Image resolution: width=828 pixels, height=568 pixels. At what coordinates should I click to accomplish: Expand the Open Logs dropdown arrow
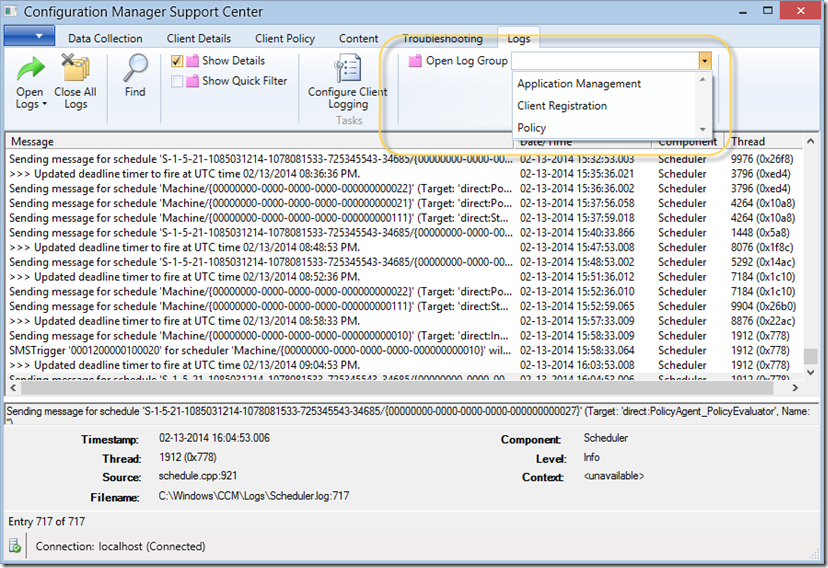coord(44,104)
